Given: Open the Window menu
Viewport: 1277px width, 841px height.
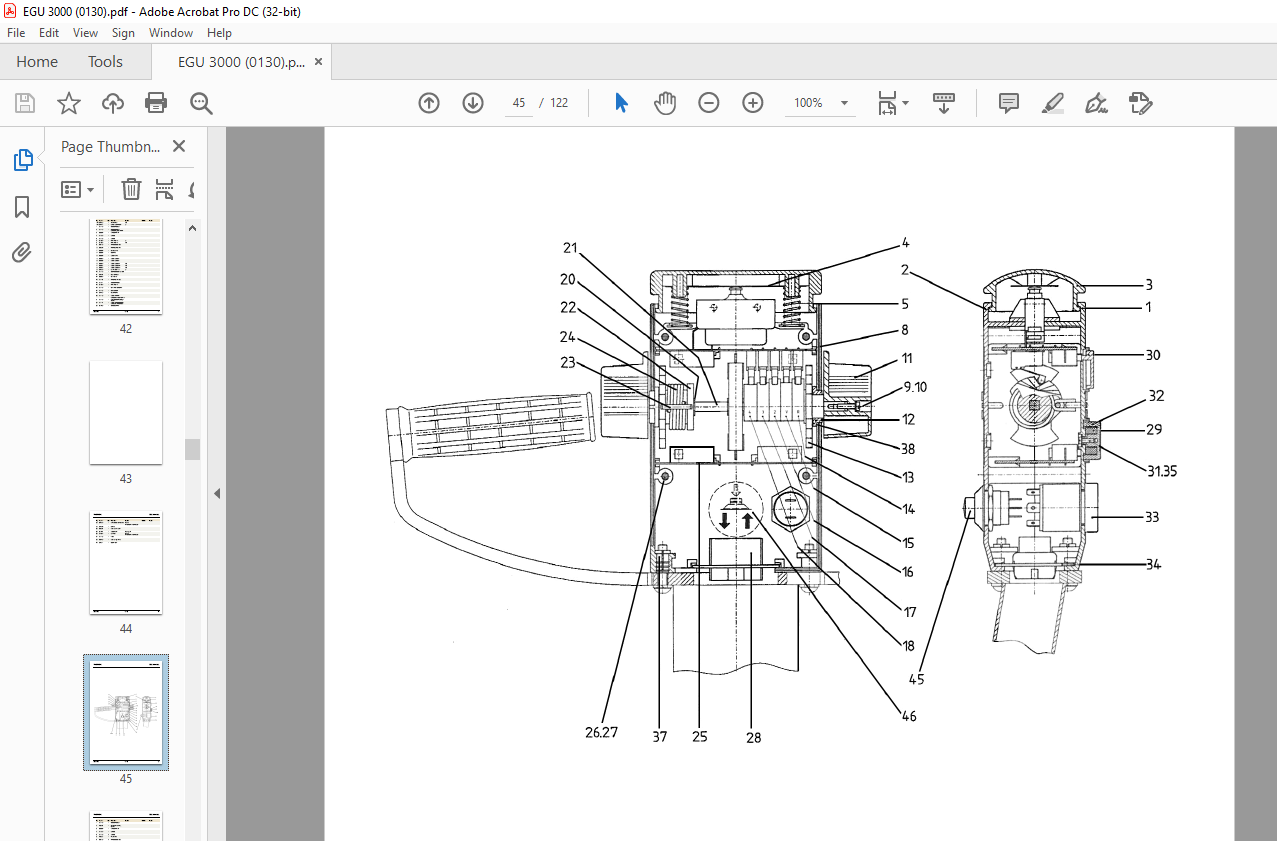Looking at the screenshot, I should [x=171, y=33].
